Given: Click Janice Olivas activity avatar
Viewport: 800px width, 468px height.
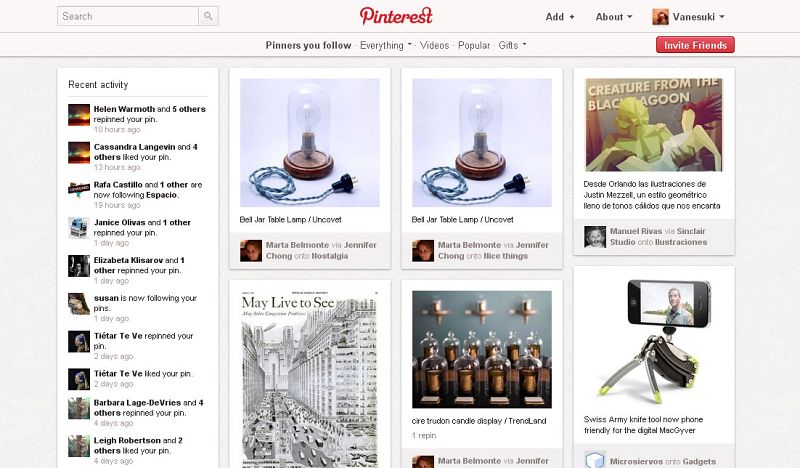Looking at the screenshot, I should point(79,228).
